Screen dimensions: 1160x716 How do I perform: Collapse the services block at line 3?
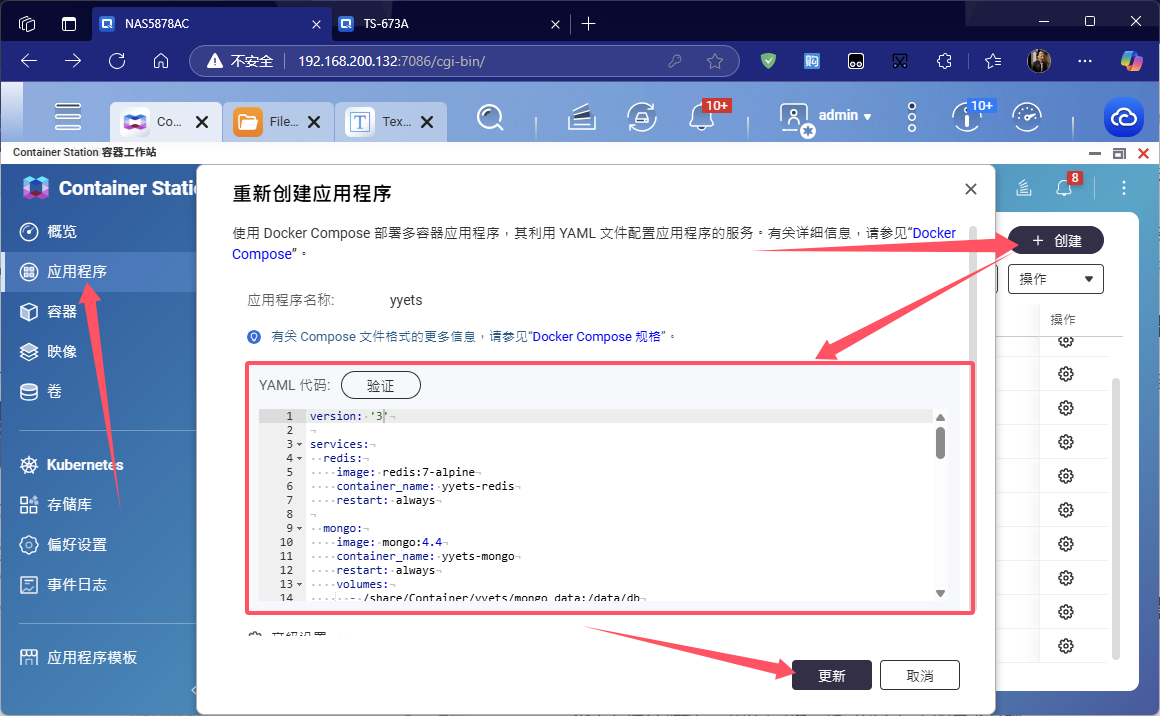pos(299,444)
